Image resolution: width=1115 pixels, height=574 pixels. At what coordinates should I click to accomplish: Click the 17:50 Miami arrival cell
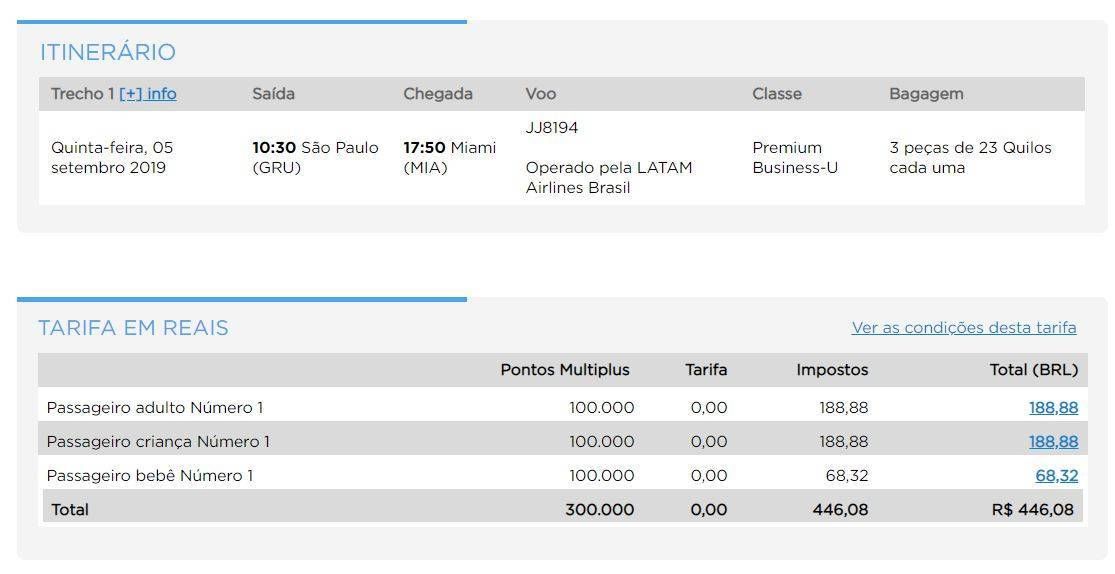449,158
